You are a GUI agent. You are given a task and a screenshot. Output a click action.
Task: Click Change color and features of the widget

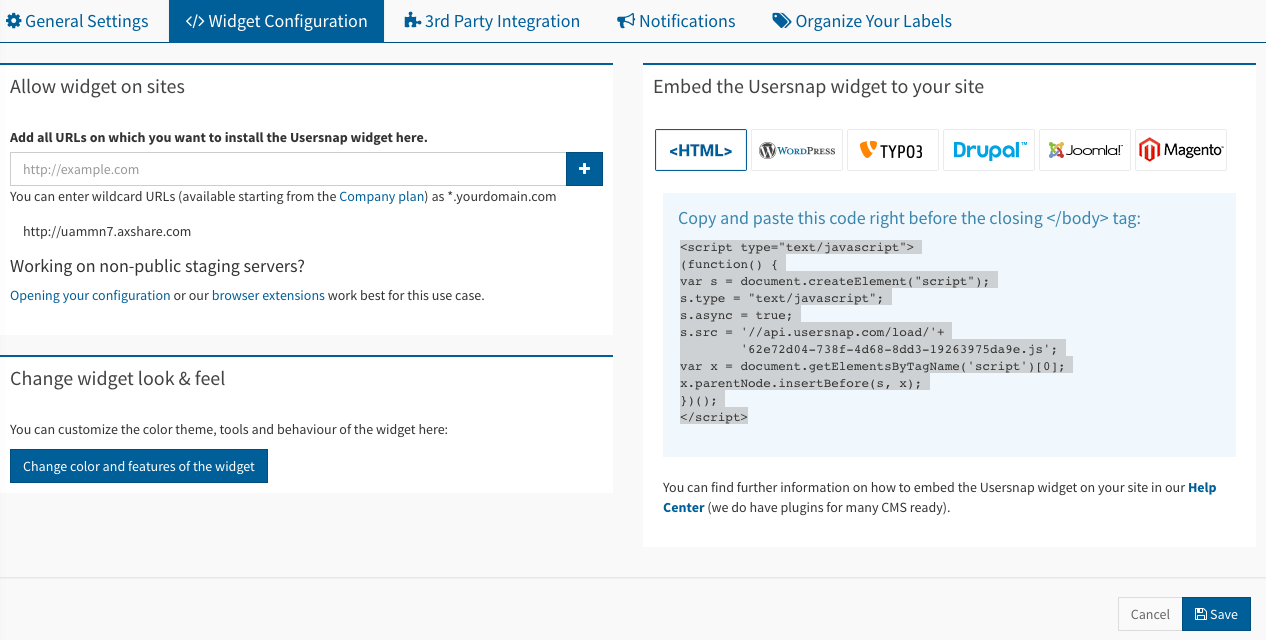point(139,466)
